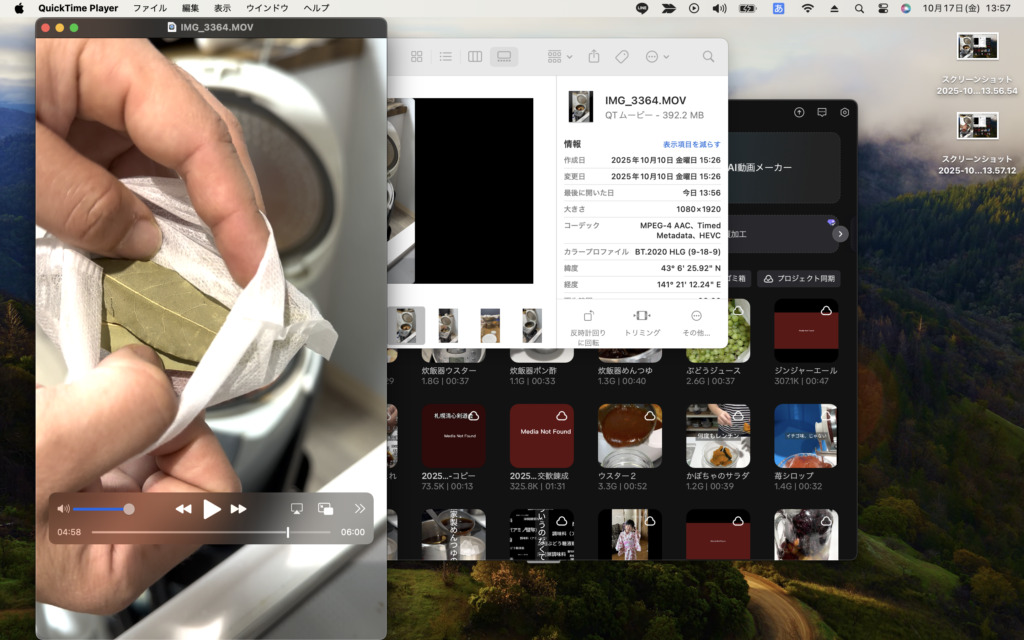Open the Finder action ellipsis dropdown
The image size is (1024, 640).
657,57
